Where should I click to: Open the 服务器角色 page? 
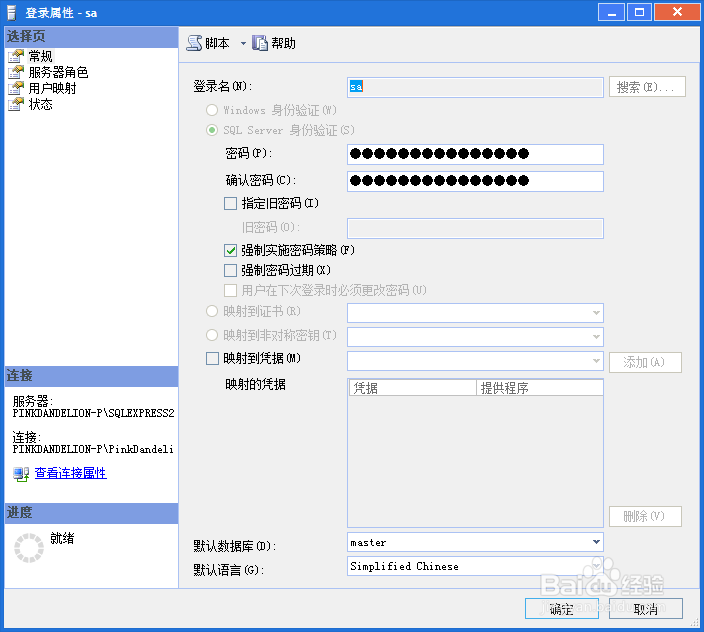click(58, 72)
